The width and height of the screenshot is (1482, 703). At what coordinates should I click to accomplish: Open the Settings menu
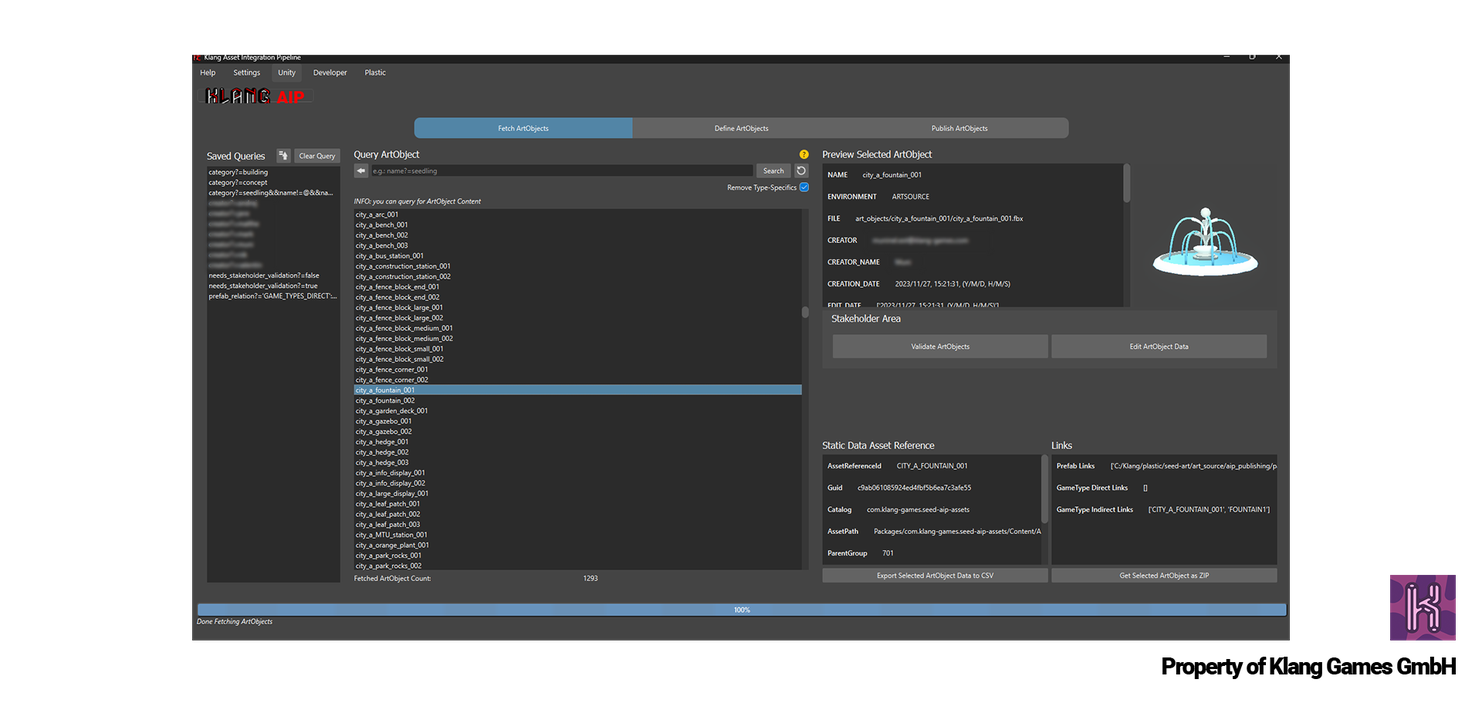[247, 73]
